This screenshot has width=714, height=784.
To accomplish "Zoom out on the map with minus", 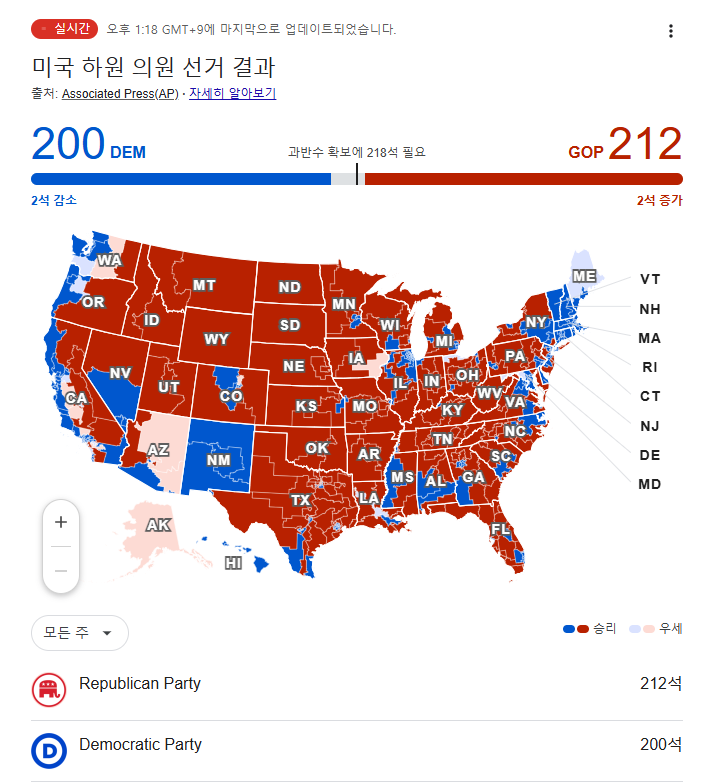I will click(61, 570).
